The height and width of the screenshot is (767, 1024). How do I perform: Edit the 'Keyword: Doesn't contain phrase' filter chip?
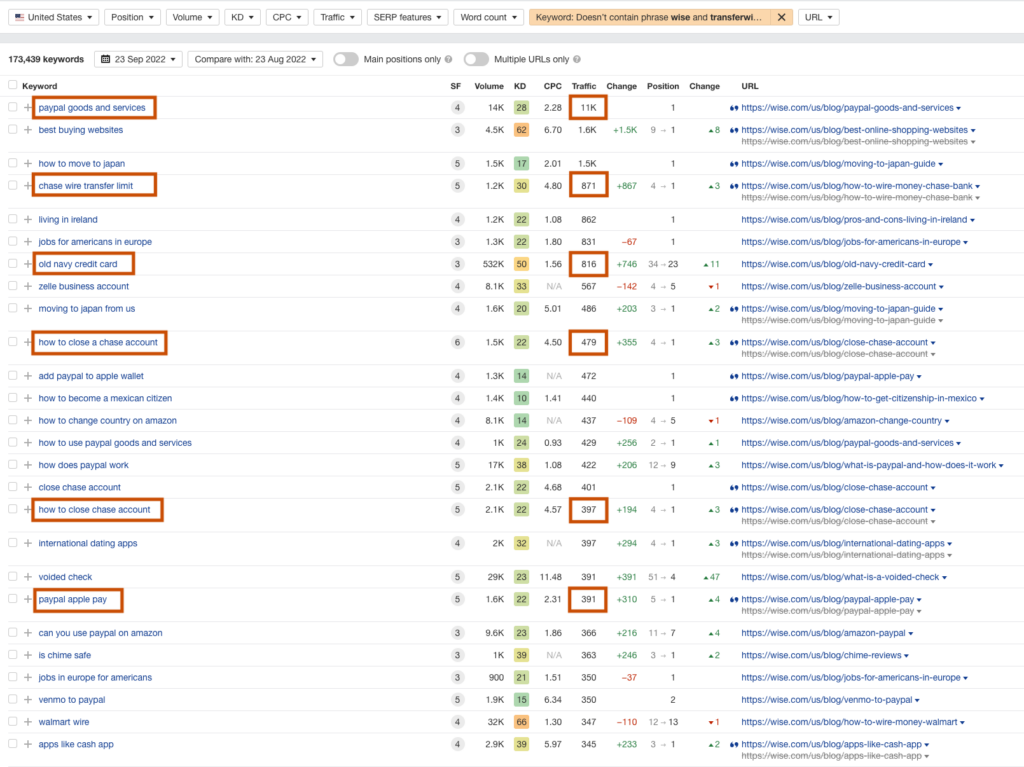tap(648, 18)
